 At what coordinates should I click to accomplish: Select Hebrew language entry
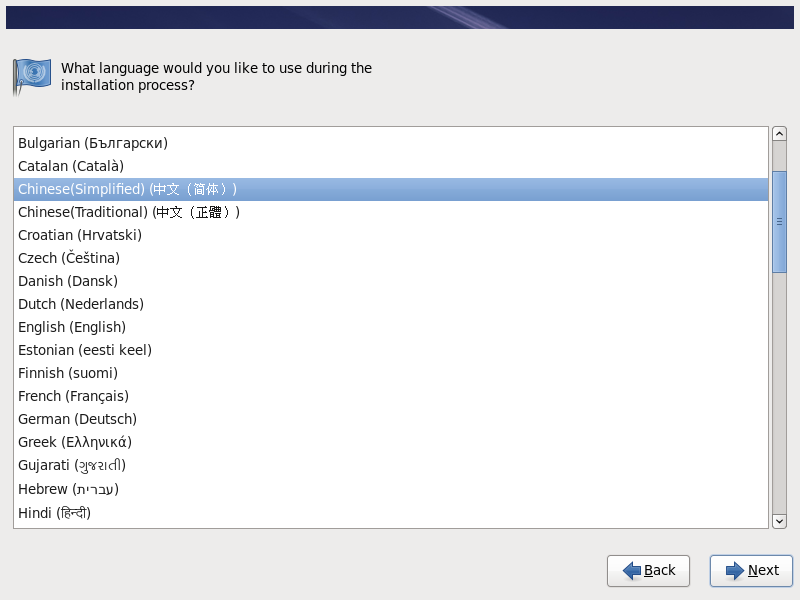pyautogui.click(x=68, y=489)
